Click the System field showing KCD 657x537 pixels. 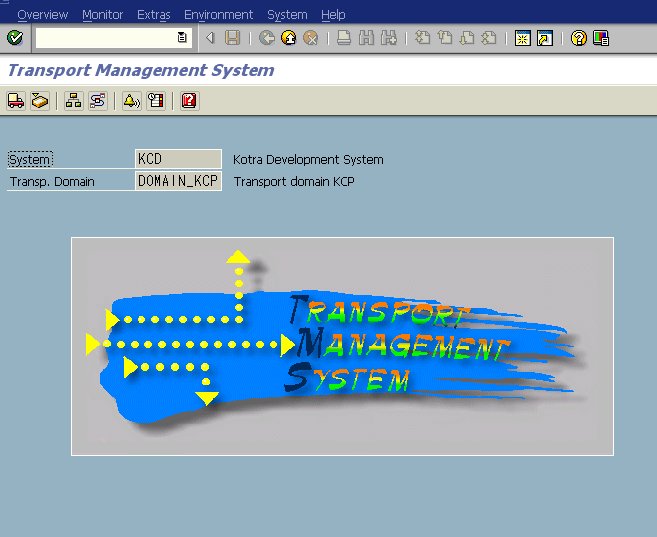(x=178, y=159)
